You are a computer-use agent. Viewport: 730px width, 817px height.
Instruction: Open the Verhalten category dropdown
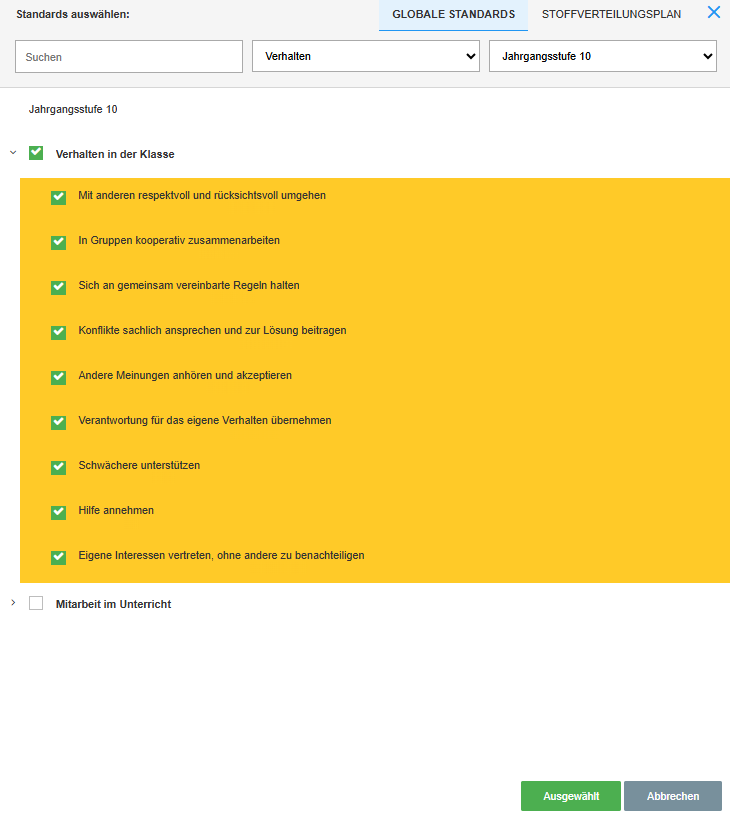(x=366, y=56)
